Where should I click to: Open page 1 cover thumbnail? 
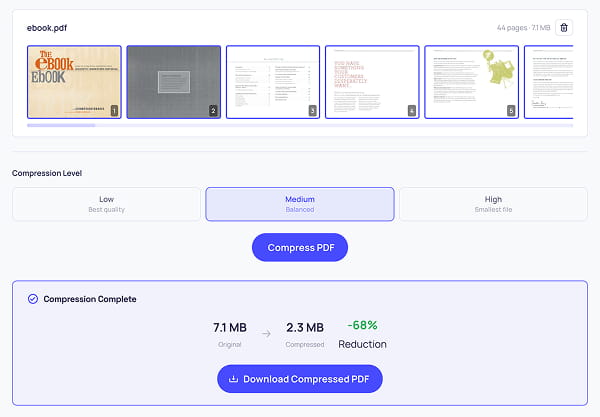click(74, 82)
